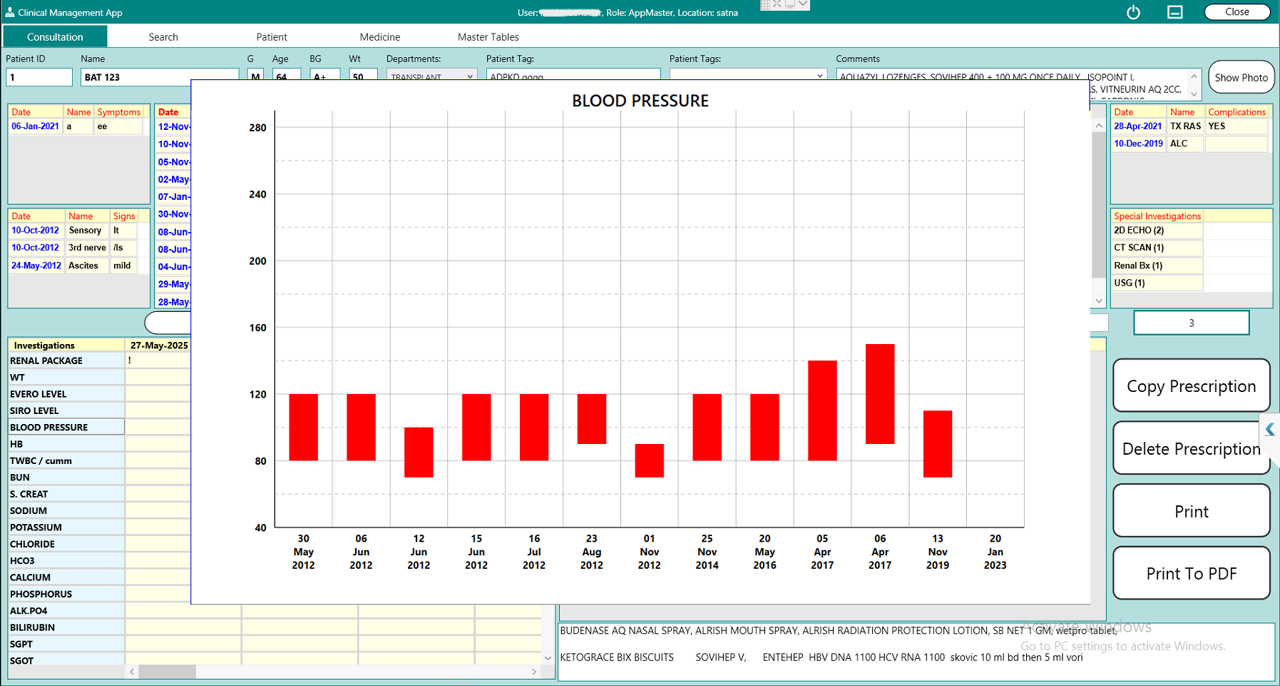The height and width of the screenshot is (686, 1280).
Task: Click the 27-May-2025 column header
Action: (x=158, y=345)
